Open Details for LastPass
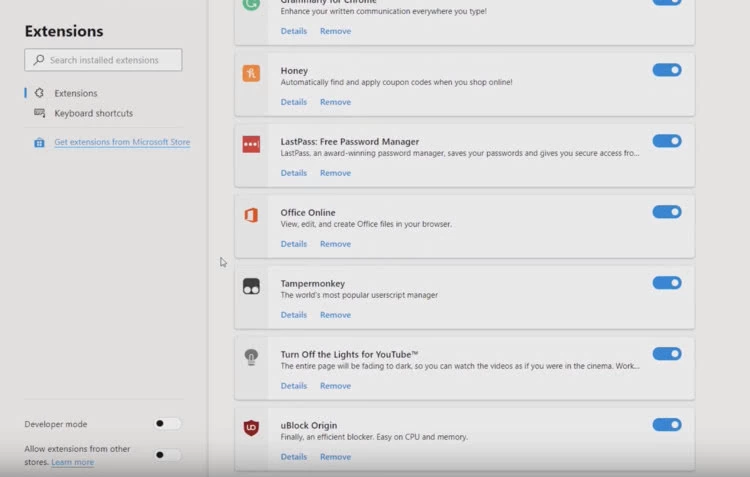Image resolution: width=750 pixels, height=477 pixels. coord(293,173)
